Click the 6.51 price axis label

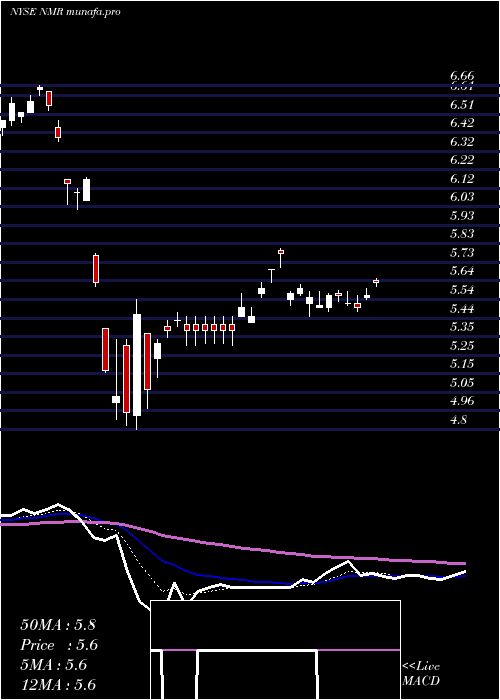coord(462,105)
